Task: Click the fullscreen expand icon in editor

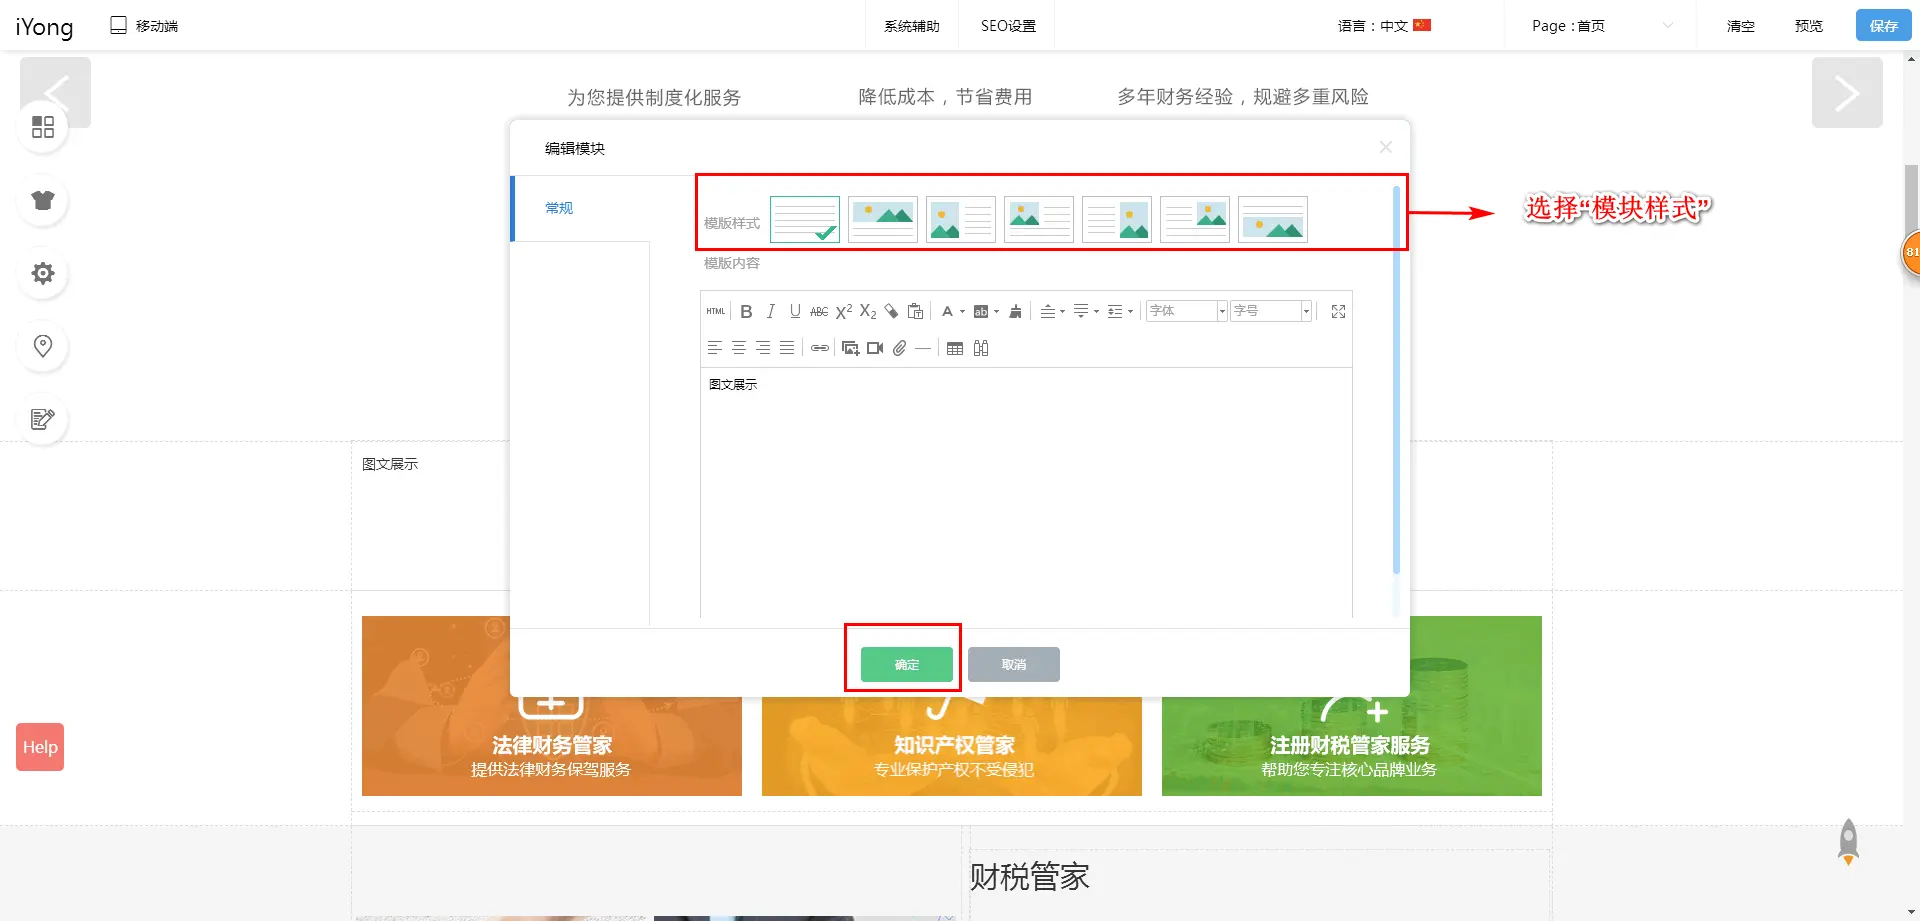Action: 1338,312
